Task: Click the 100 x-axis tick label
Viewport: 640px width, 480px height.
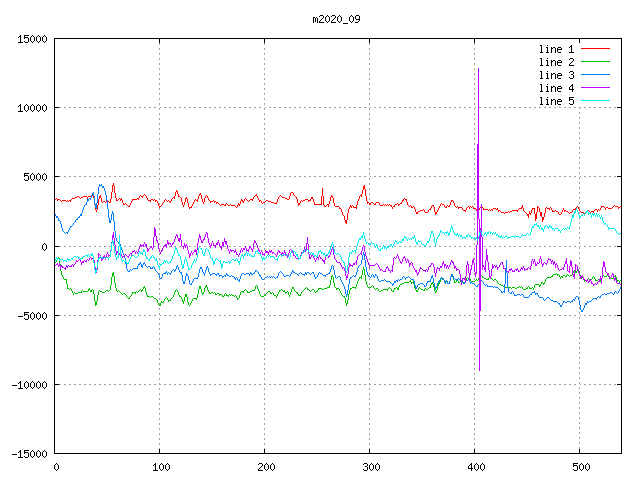Action: click(x=160, y=467)
